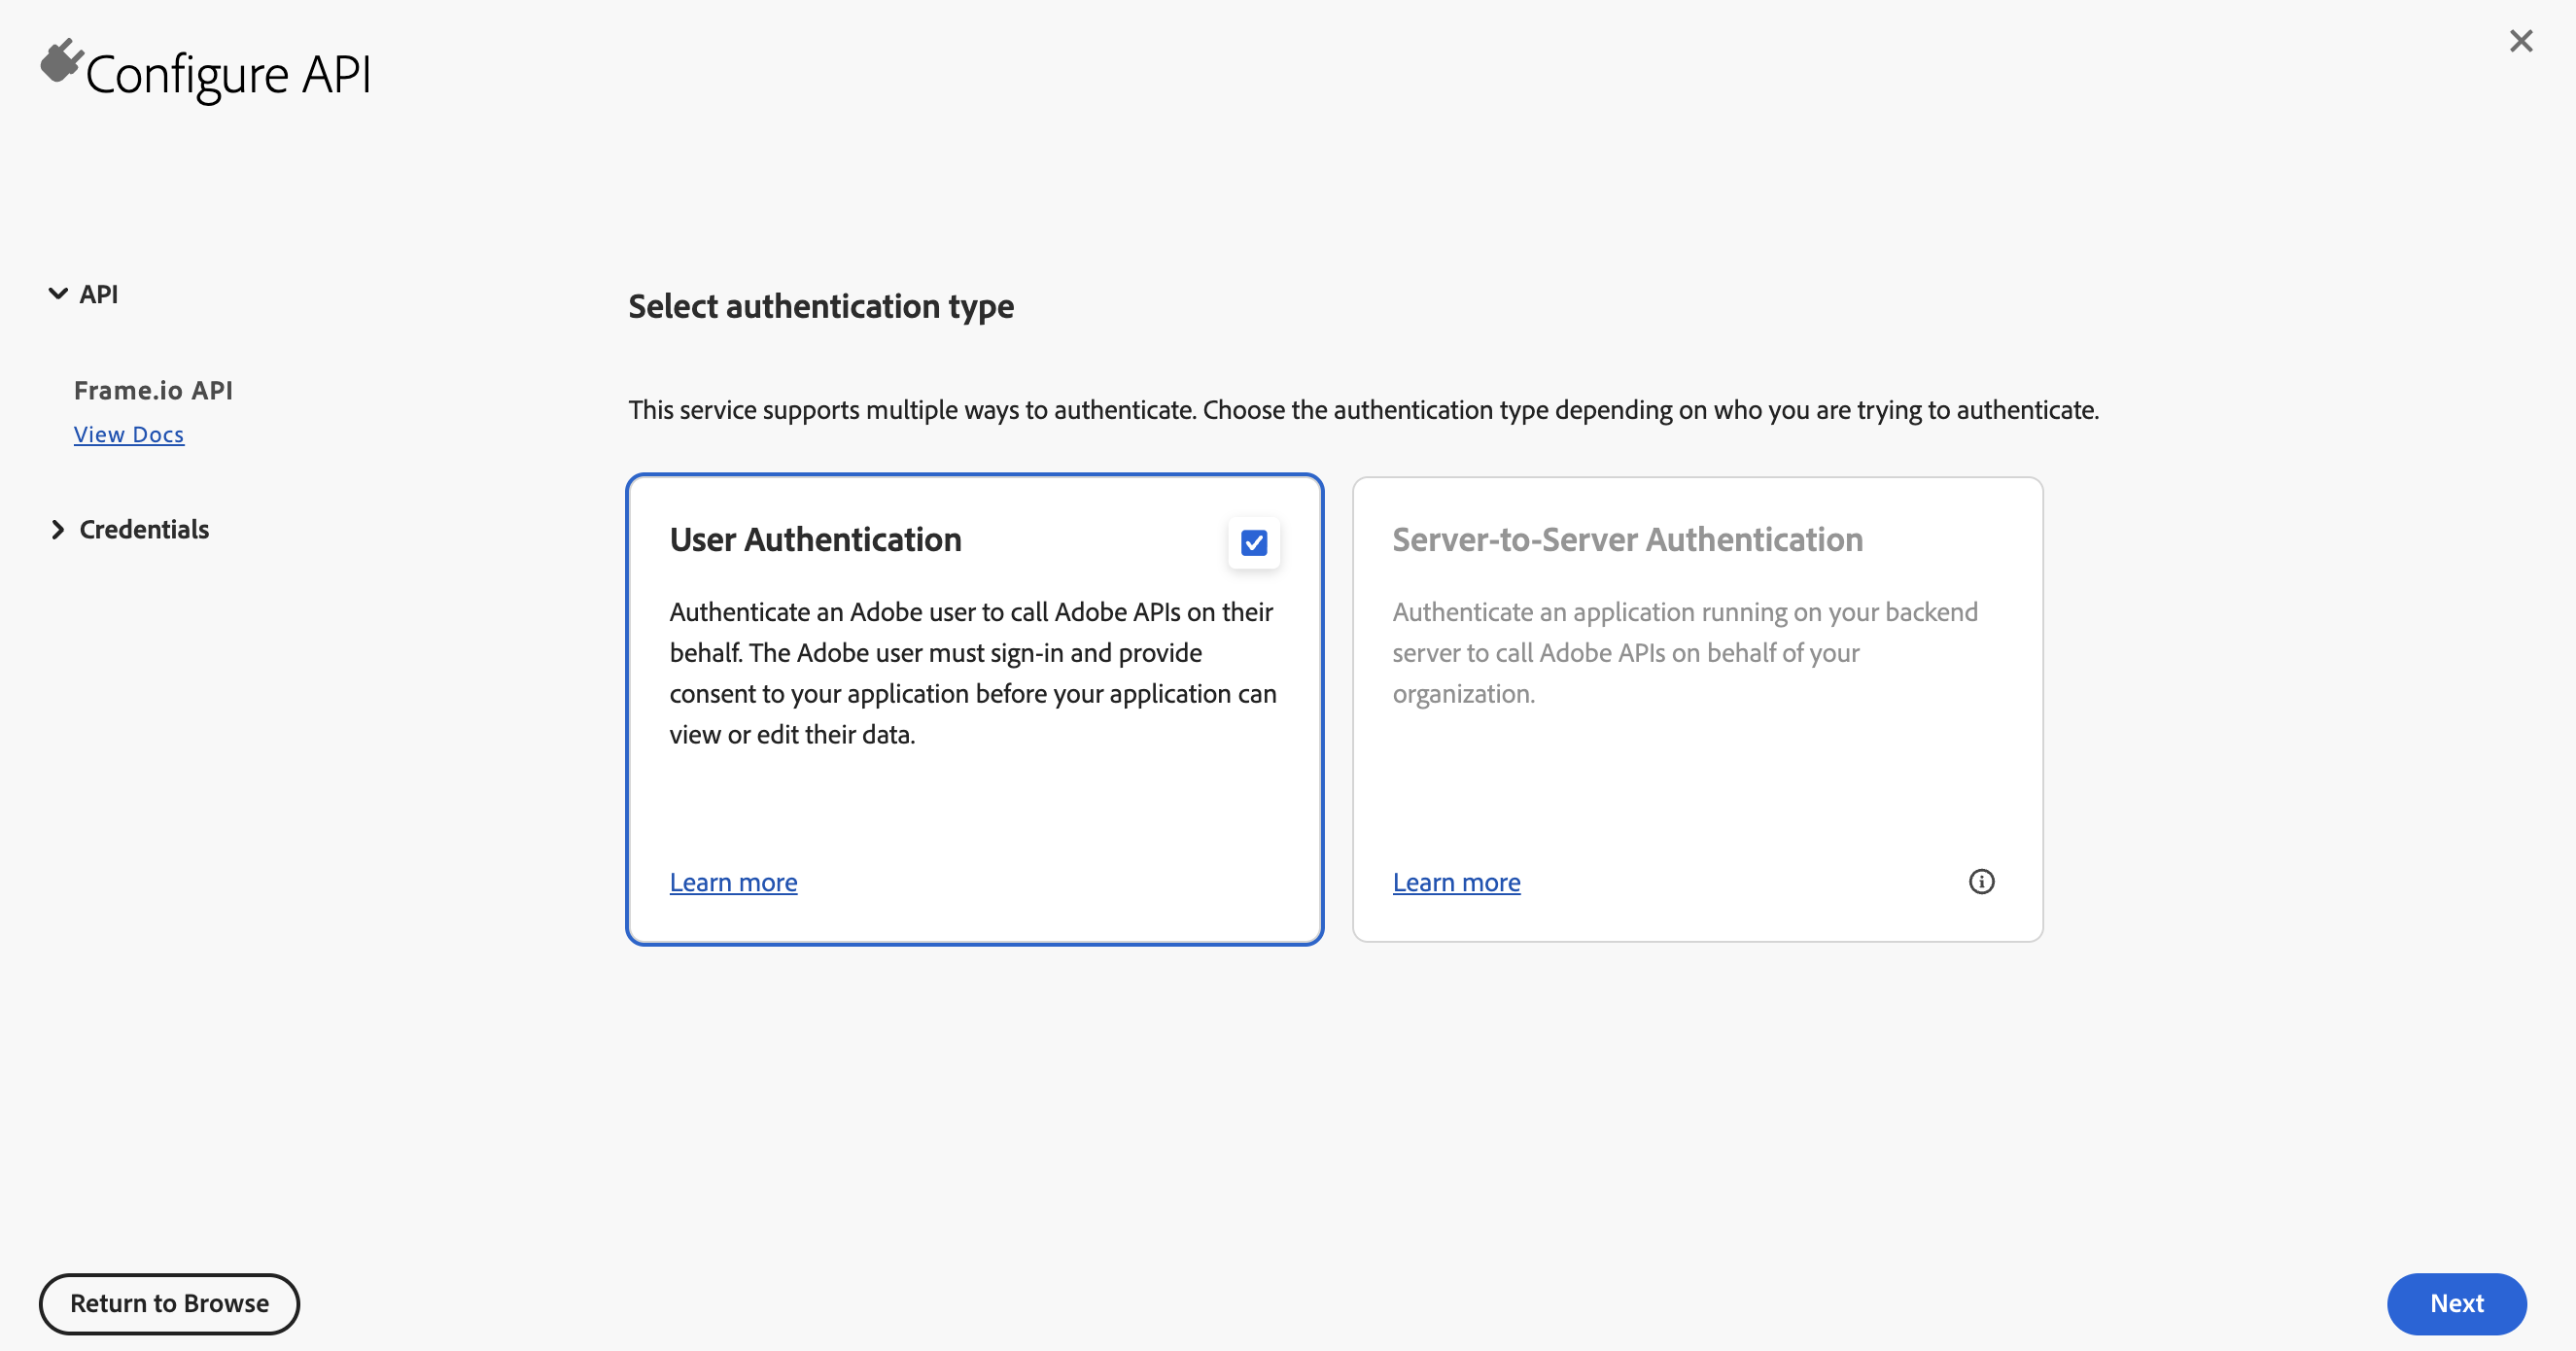
Task: Collapse the API section chevron
Action: (58, 294)
